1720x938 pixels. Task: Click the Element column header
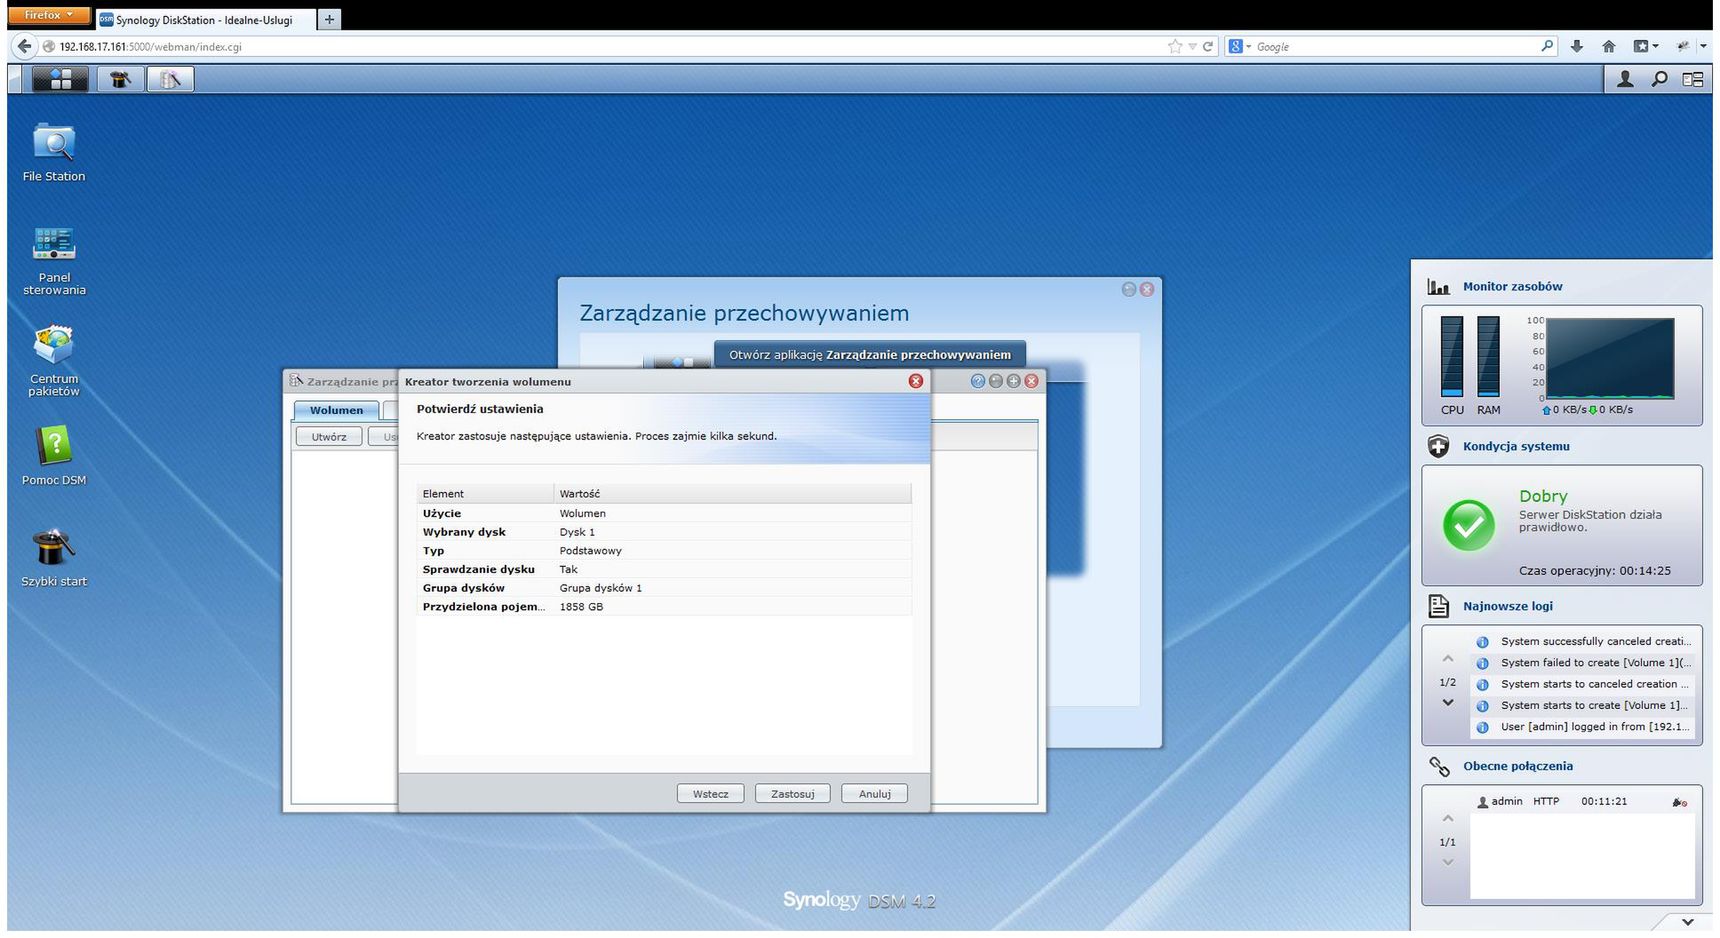485,494
